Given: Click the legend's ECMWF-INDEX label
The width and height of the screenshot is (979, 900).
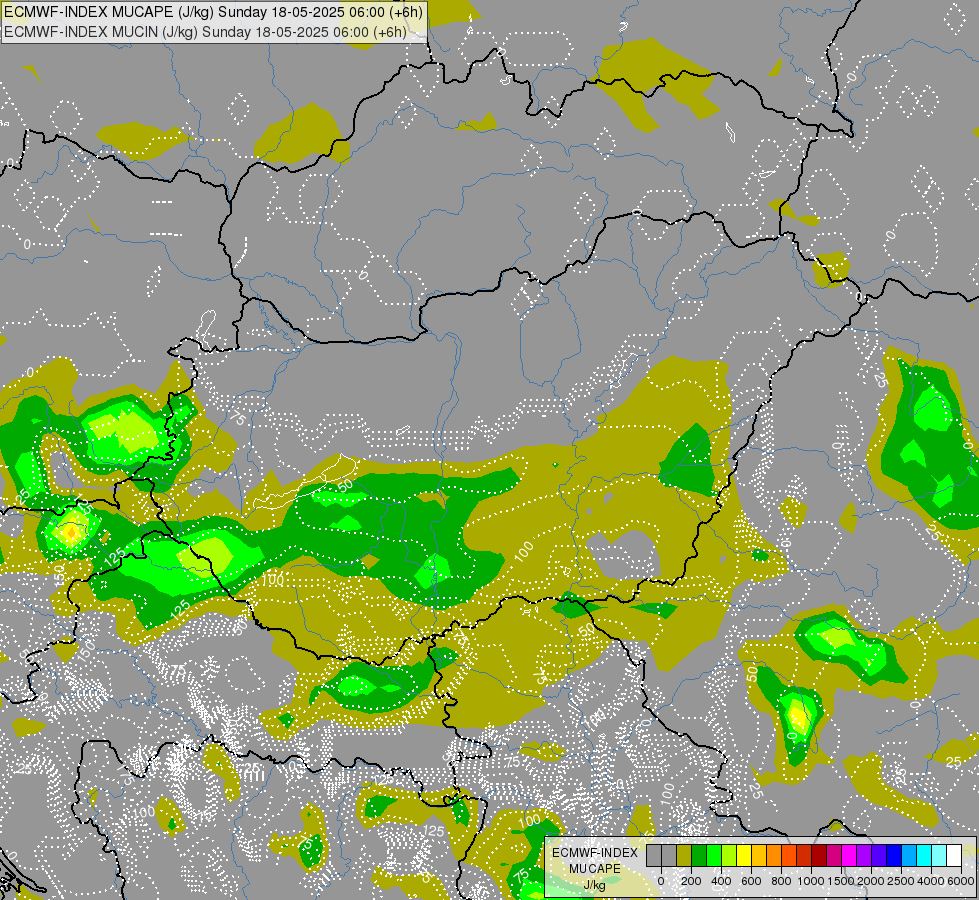Looking at the screenshot, I should pyautogui.click(x=595, y=853).
